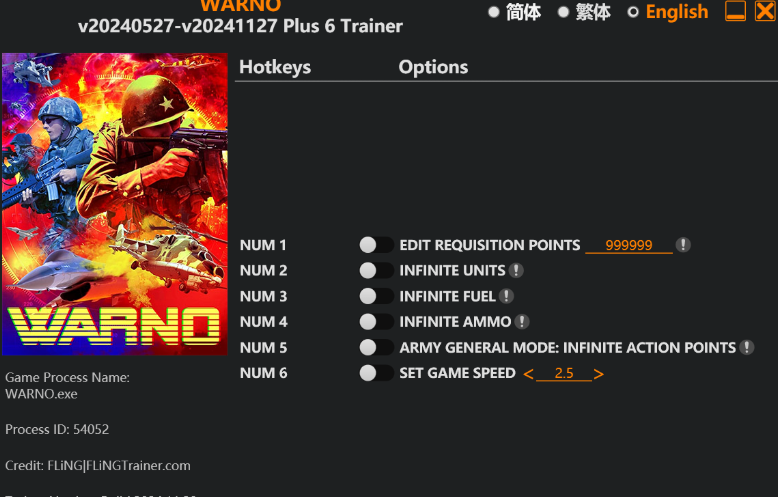
Task: Turn on the Infinite Ammo switch
Action: pos(376,322)
